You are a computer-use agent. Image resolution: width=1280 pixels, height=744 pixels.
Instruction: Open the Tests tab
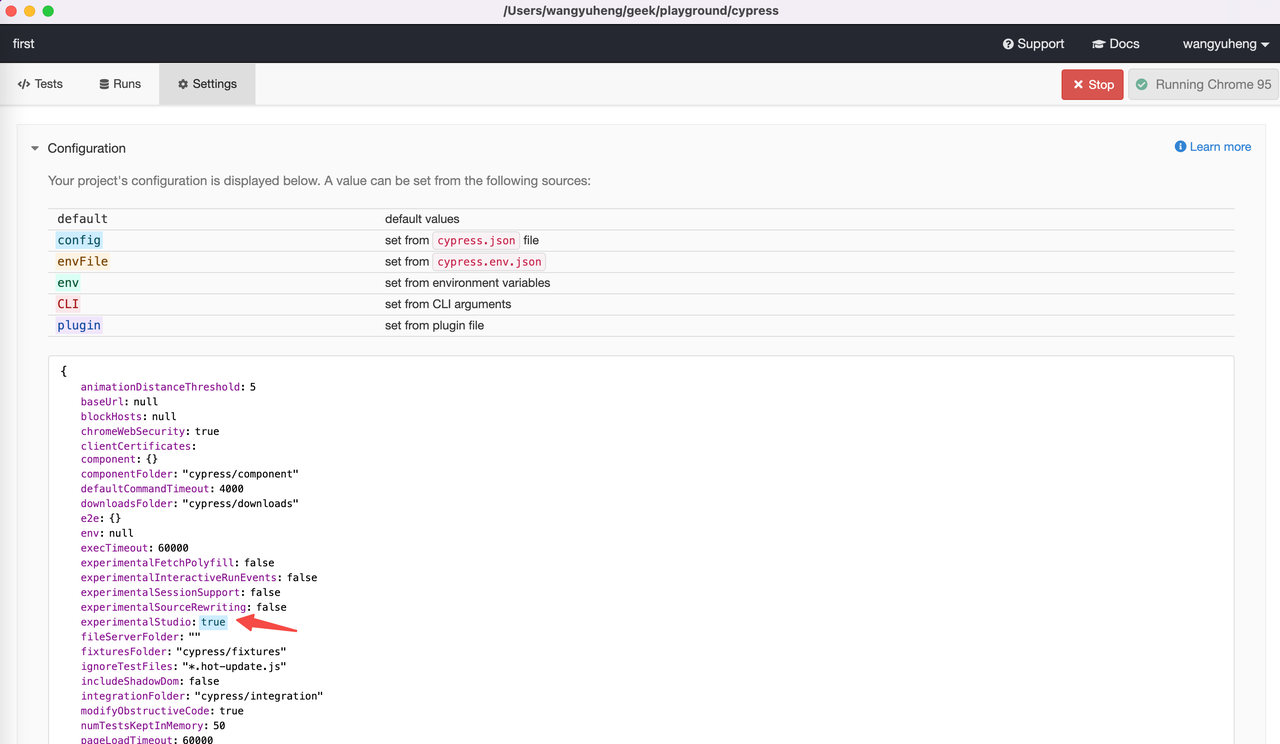[x=40, y=84]
